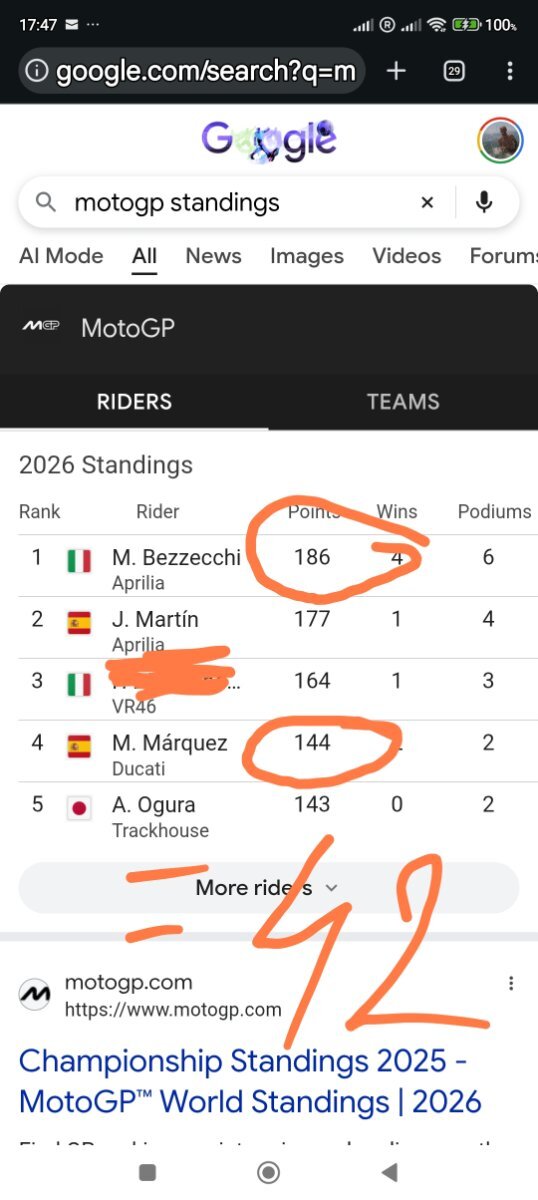Open Championship Standings 2025 result link

250,1081
